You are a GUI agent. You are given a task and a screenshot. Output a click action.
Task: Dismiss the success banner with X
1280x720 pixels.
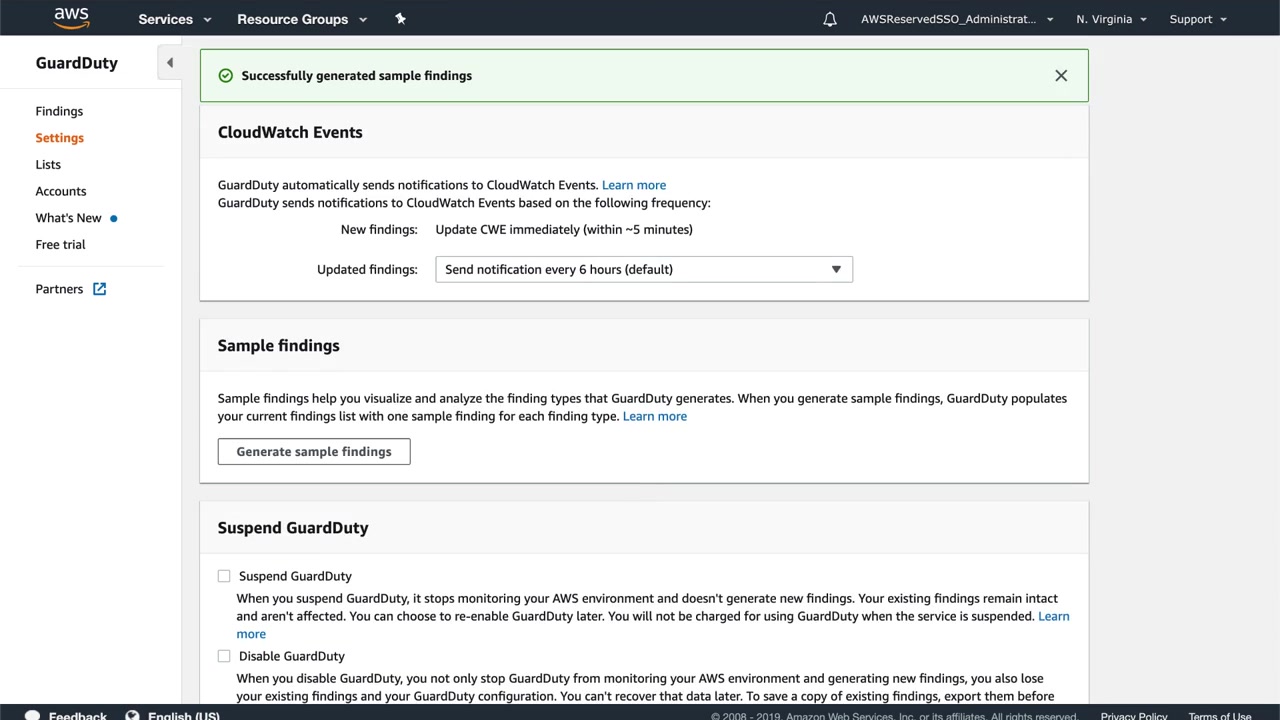click(1061, 76)
